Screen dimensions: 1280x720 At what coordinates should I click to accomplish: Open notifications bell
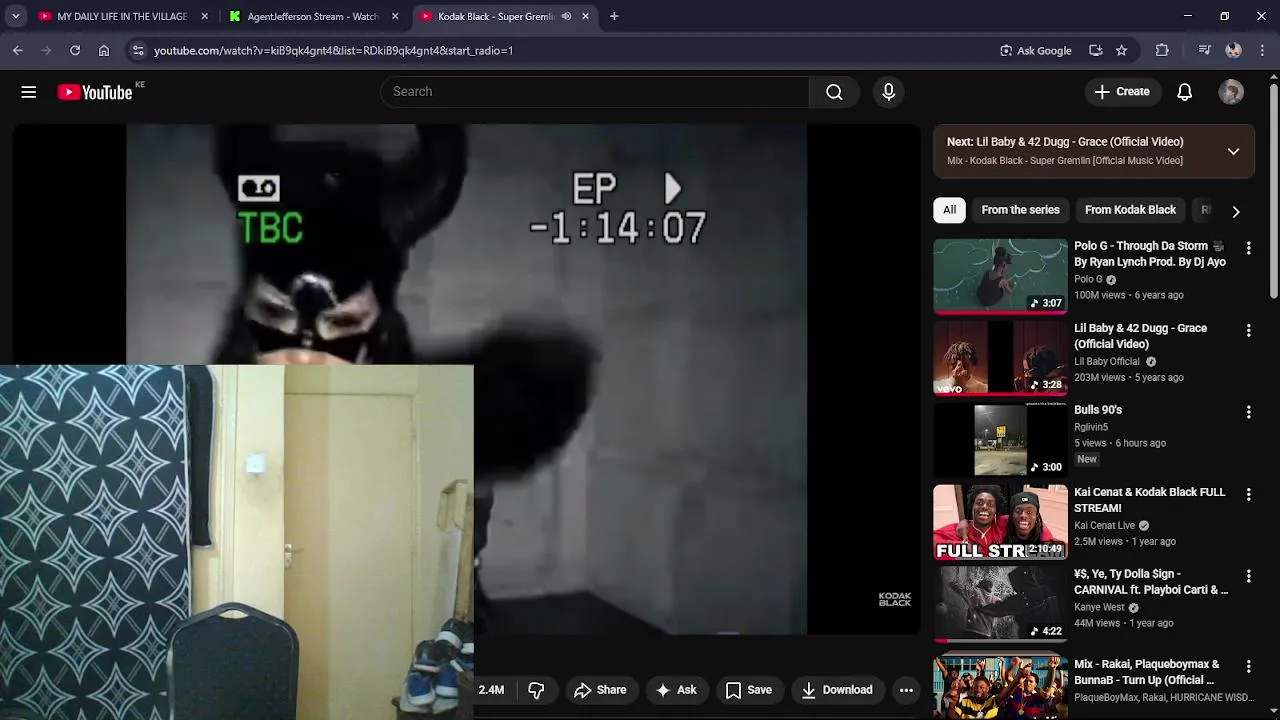click(1184, 92)
